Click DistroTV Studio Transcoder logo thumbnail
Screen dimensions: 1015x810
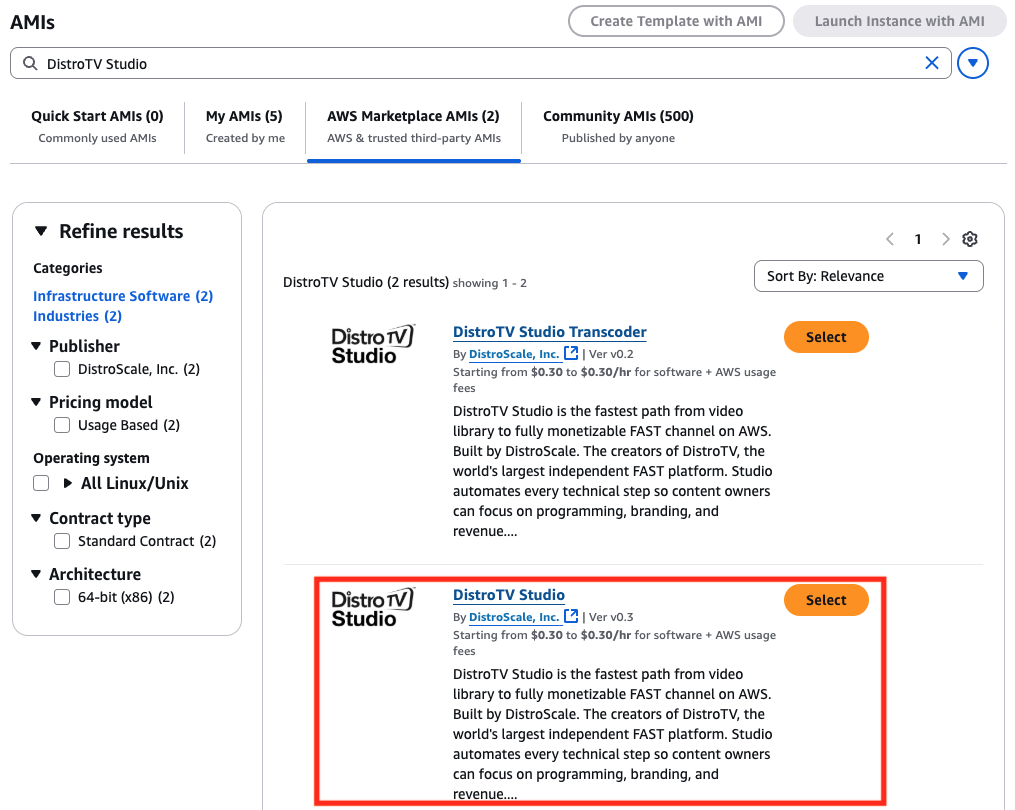(x=372, y=344)
